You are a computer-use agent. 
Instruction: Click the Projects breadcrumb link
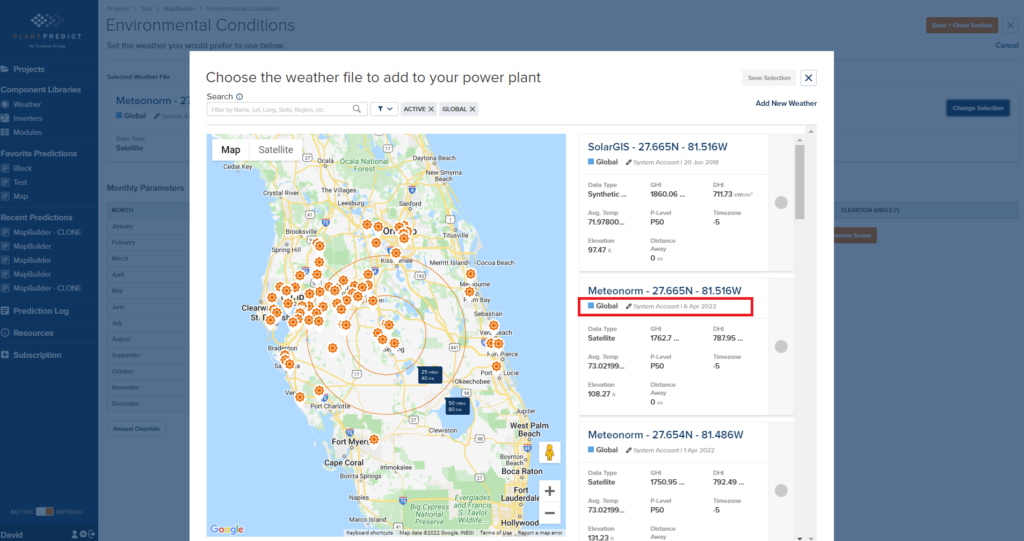click(x=118, y=8)
